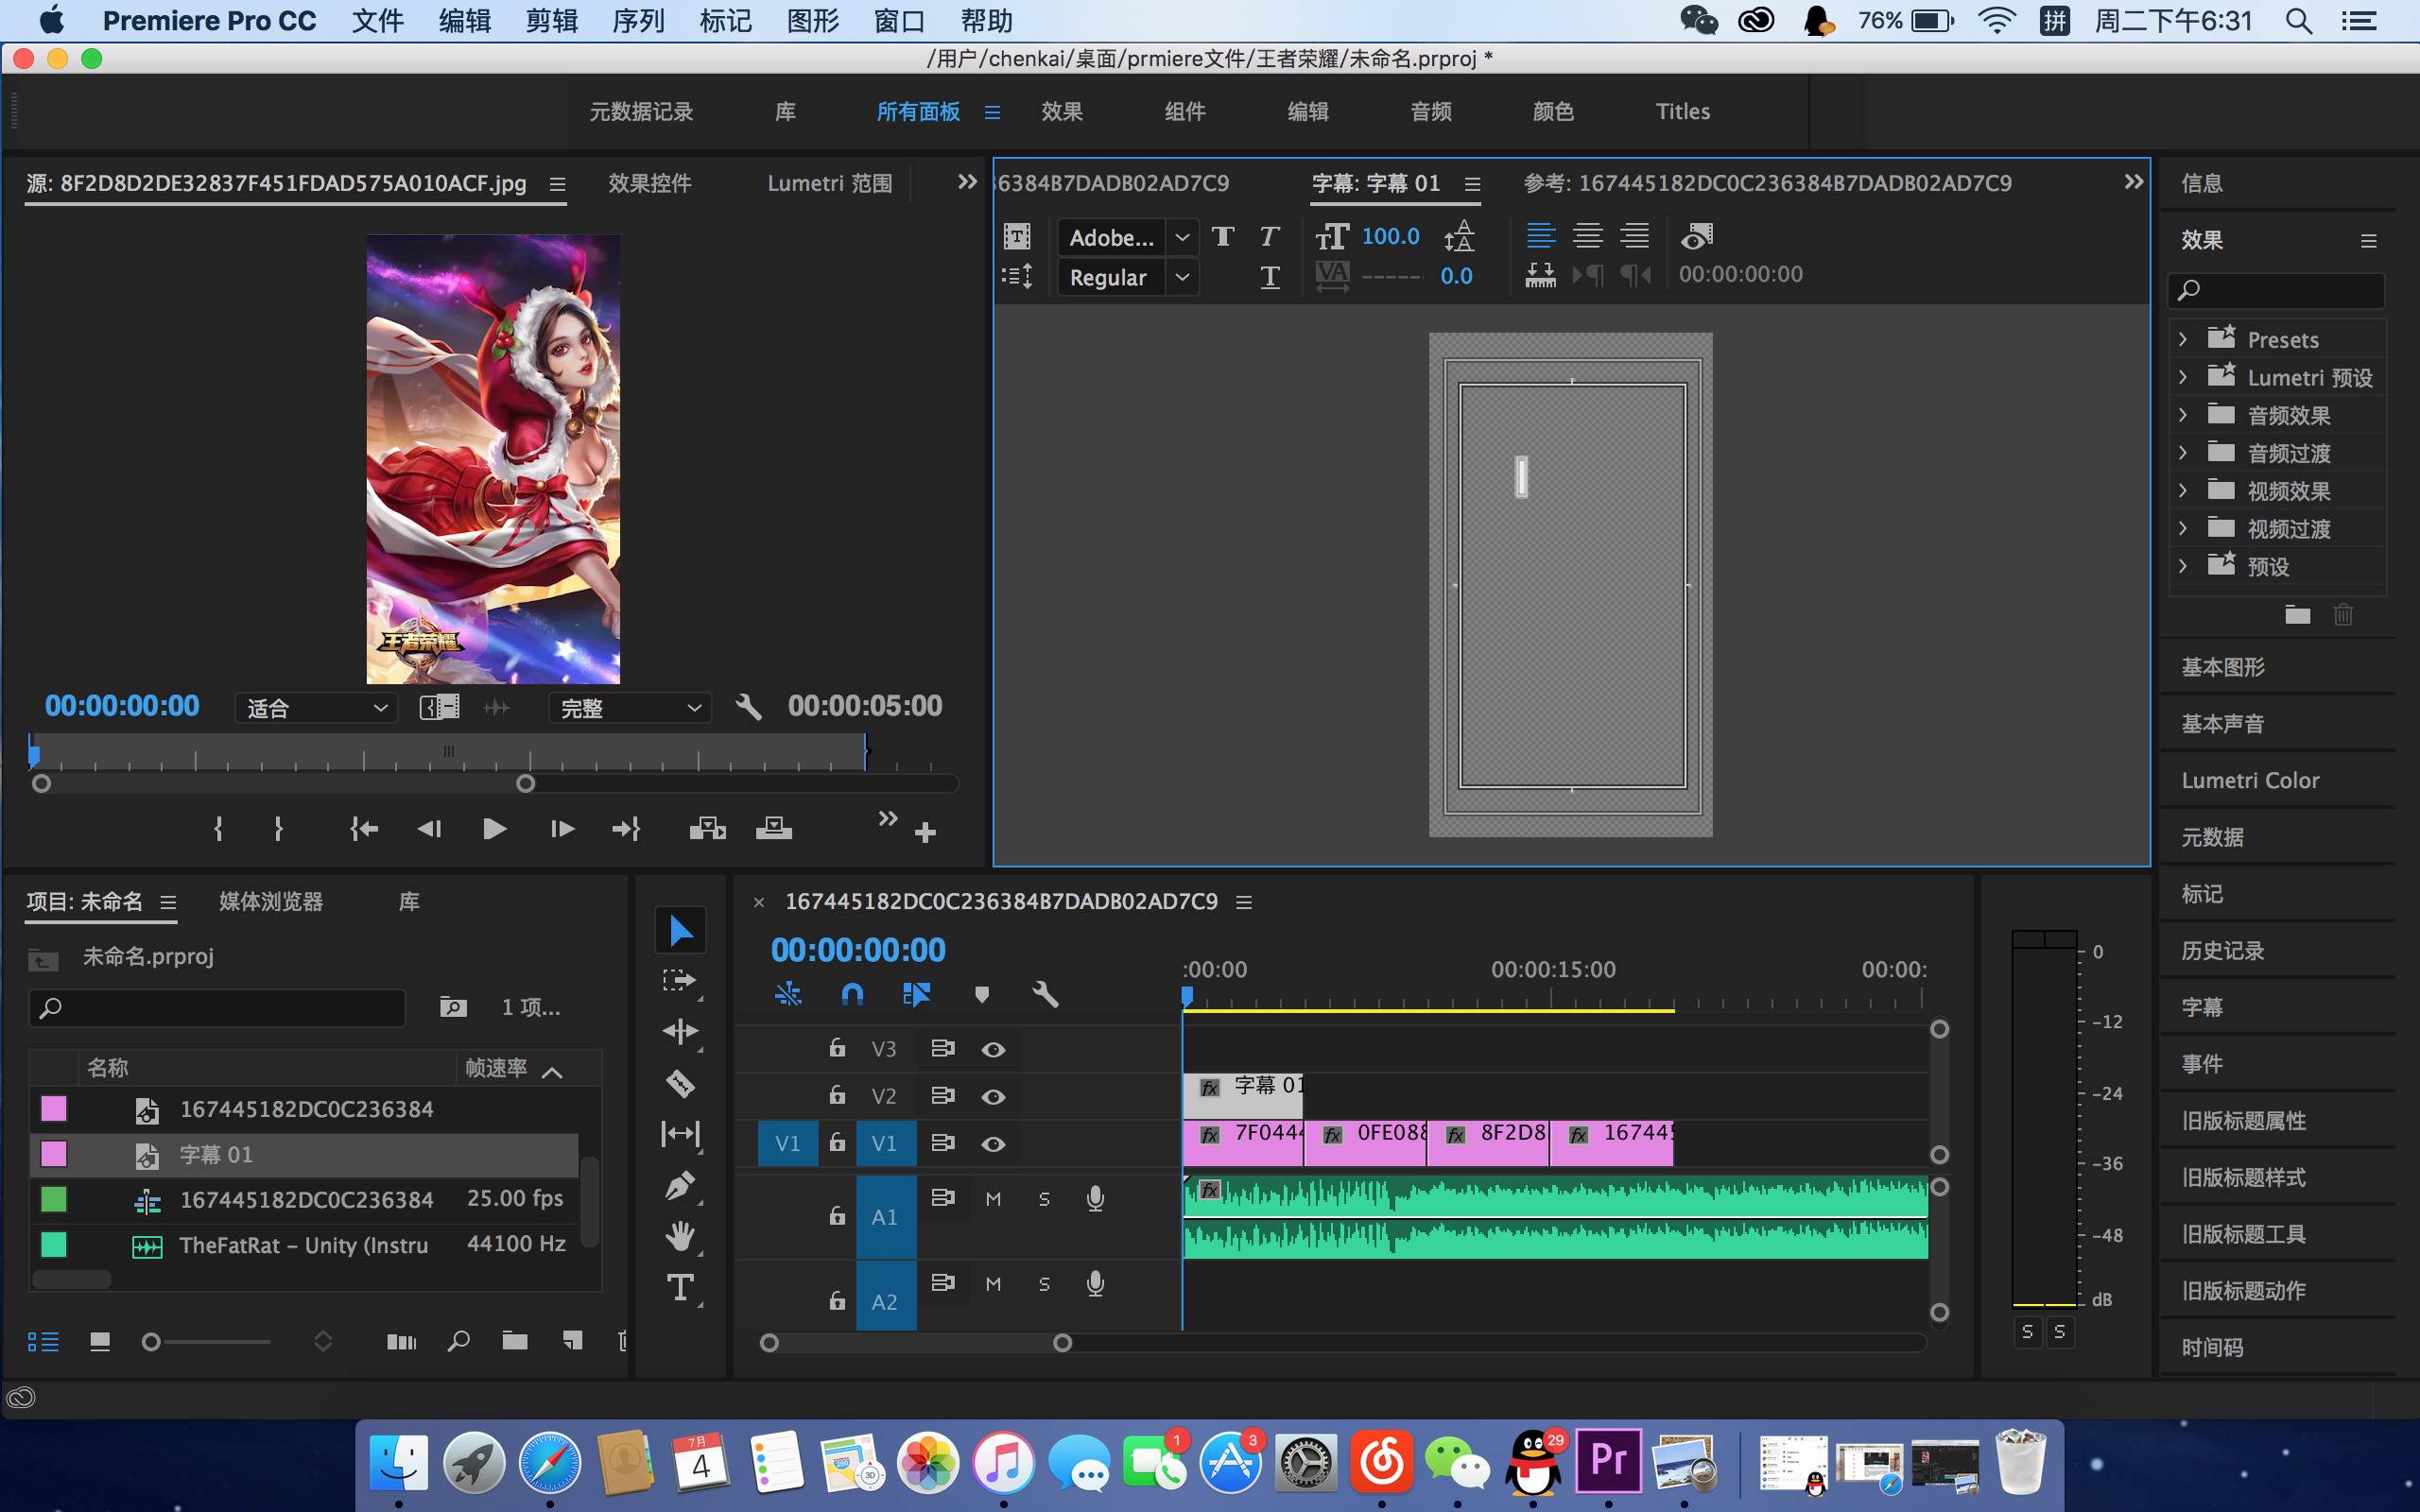Viewport: 2420px width, 1512px height.
Task: Click Find magnifier in project panel footer
Action: click(458, 1341)
